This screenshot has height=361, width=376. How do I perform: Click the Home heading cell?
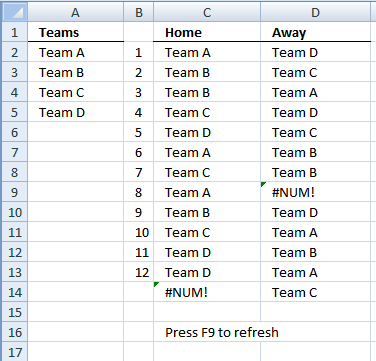pyautogui.click(x=207, y=32)
